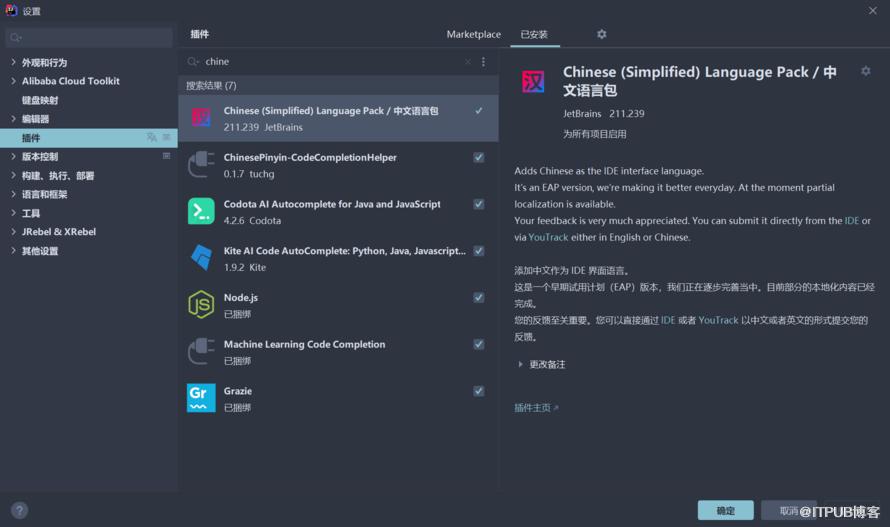Select the Codota AI Autocomplete row title
The width and height of the screenshot is (890, 527).
pos(332,204)
